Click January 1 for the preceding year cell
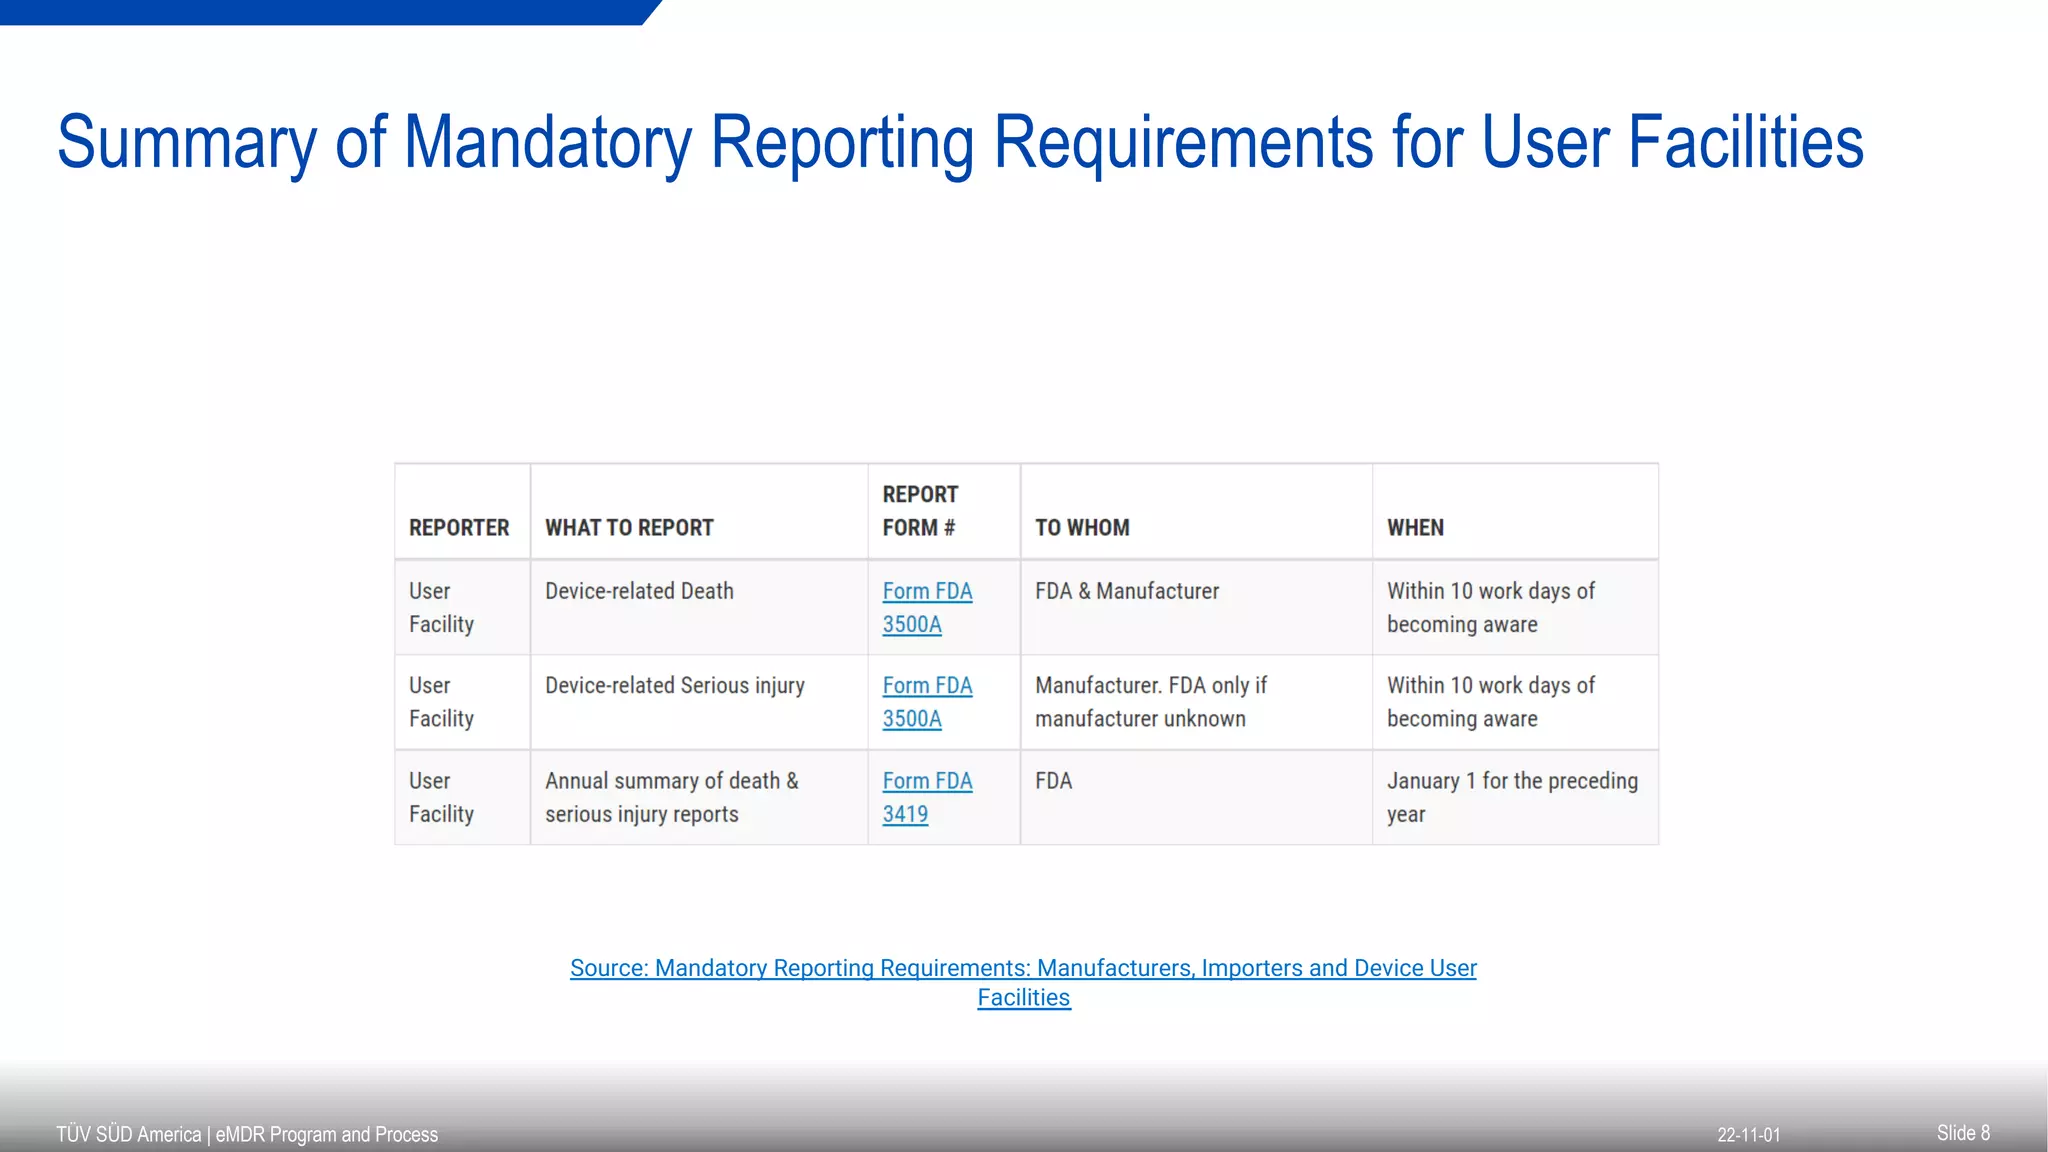Screen dimensions: 2048x1152 pos(1511,797)
